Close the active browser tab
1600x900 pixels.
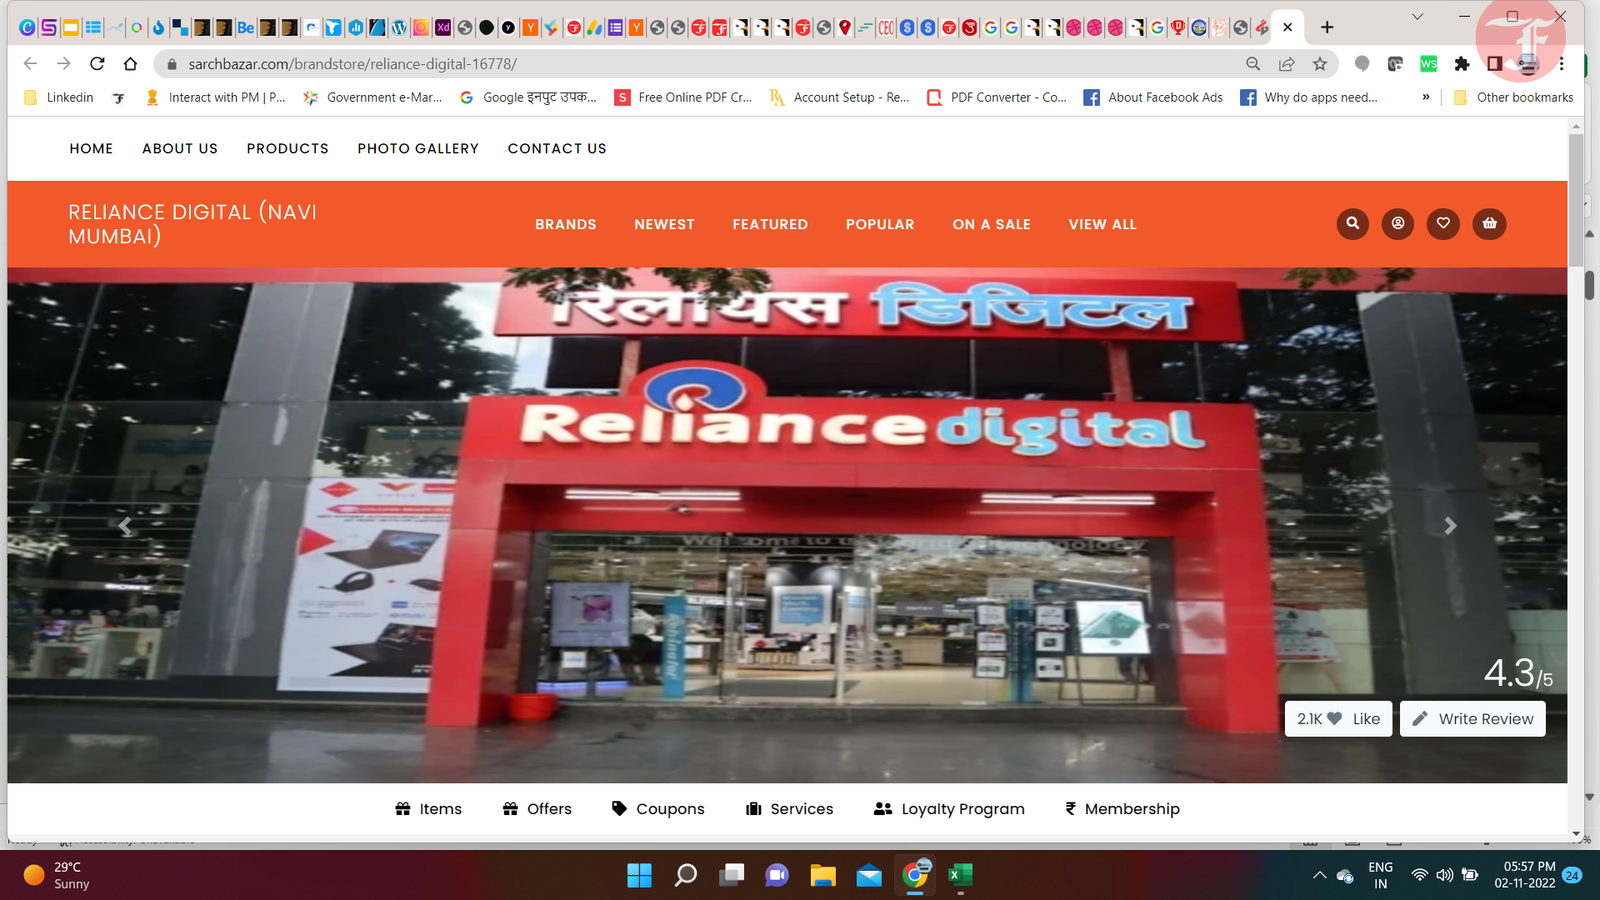pyautogui.click(x=1288, y=28)
